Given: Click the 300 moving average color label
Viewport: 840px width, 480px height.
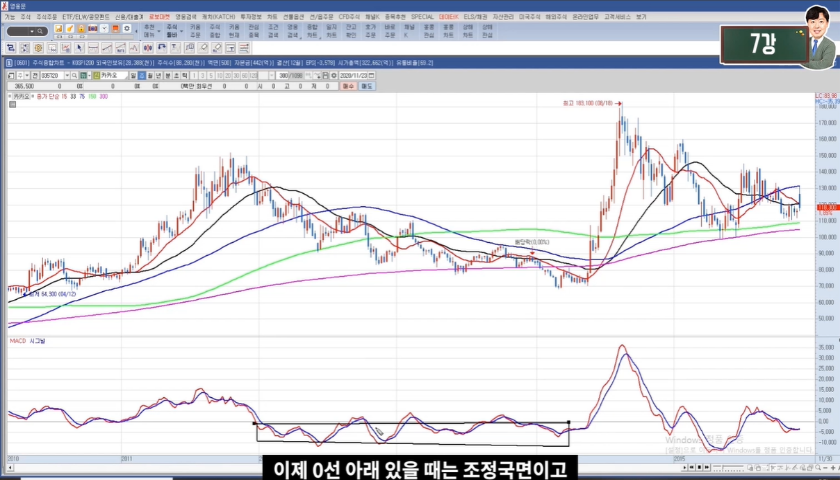Looking at the screenshot, I should tap(104, 96).
